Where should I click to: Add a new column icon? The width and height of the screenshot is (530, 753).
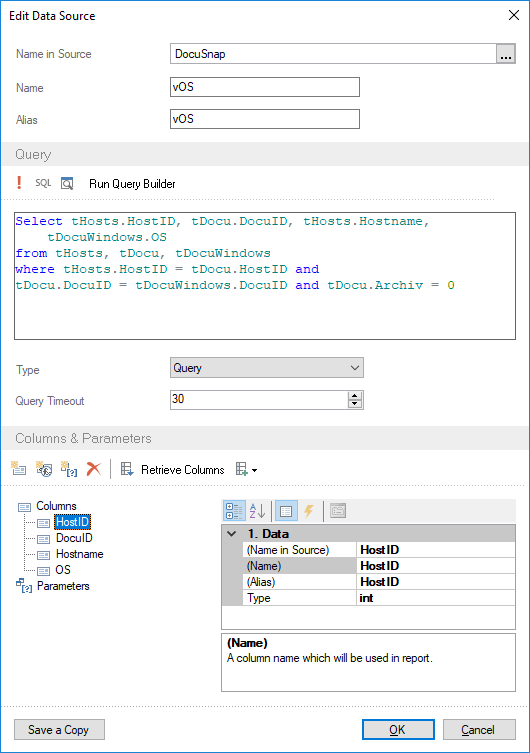point(19,469)
